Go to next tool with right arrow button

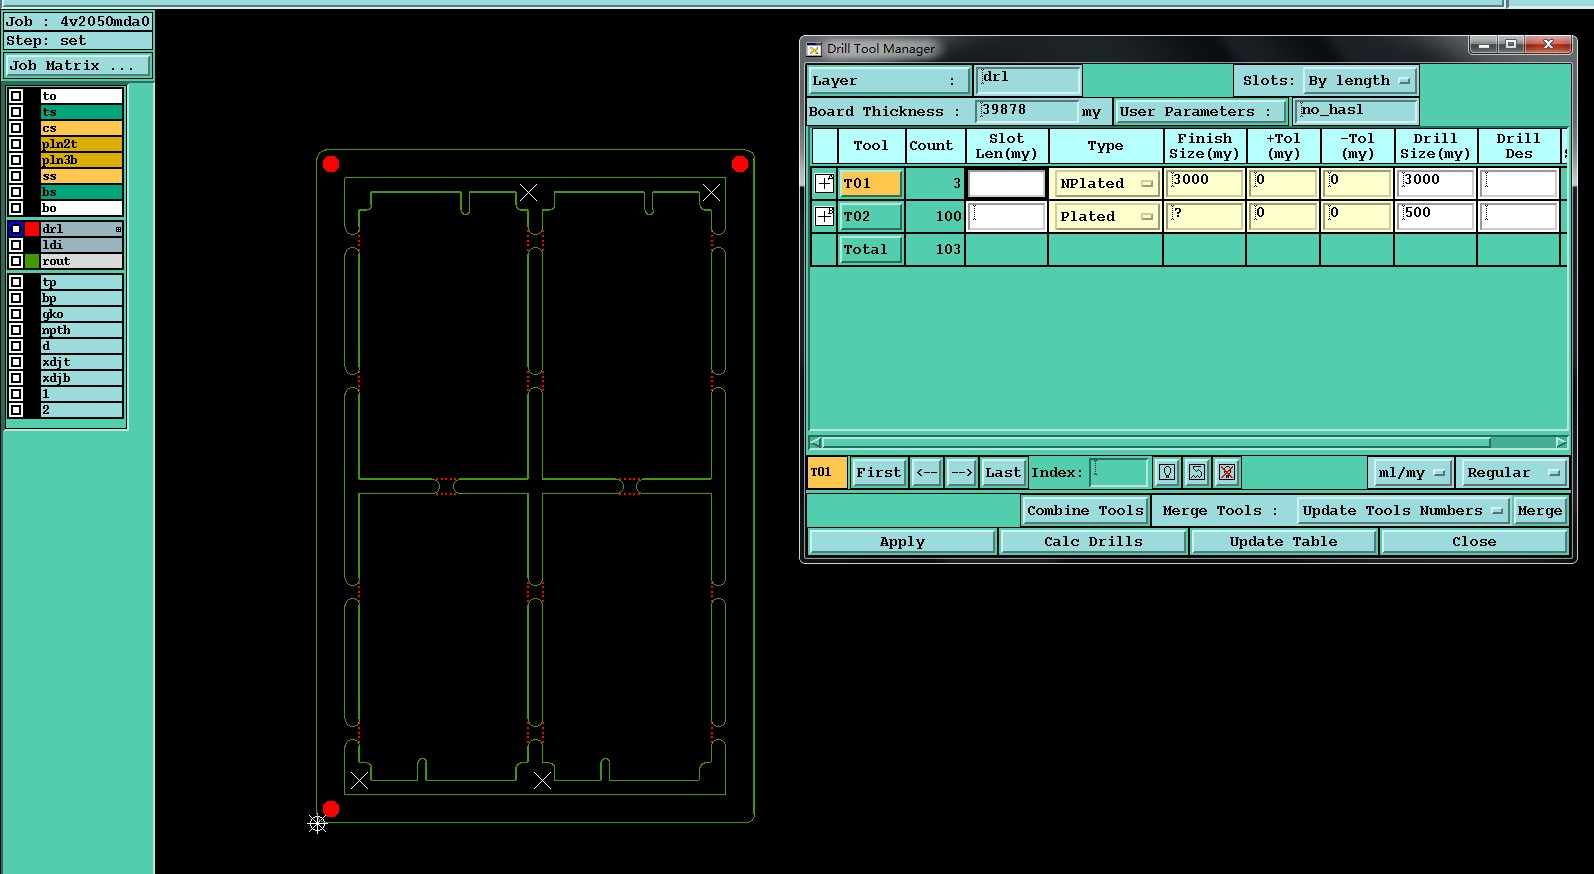961,472
